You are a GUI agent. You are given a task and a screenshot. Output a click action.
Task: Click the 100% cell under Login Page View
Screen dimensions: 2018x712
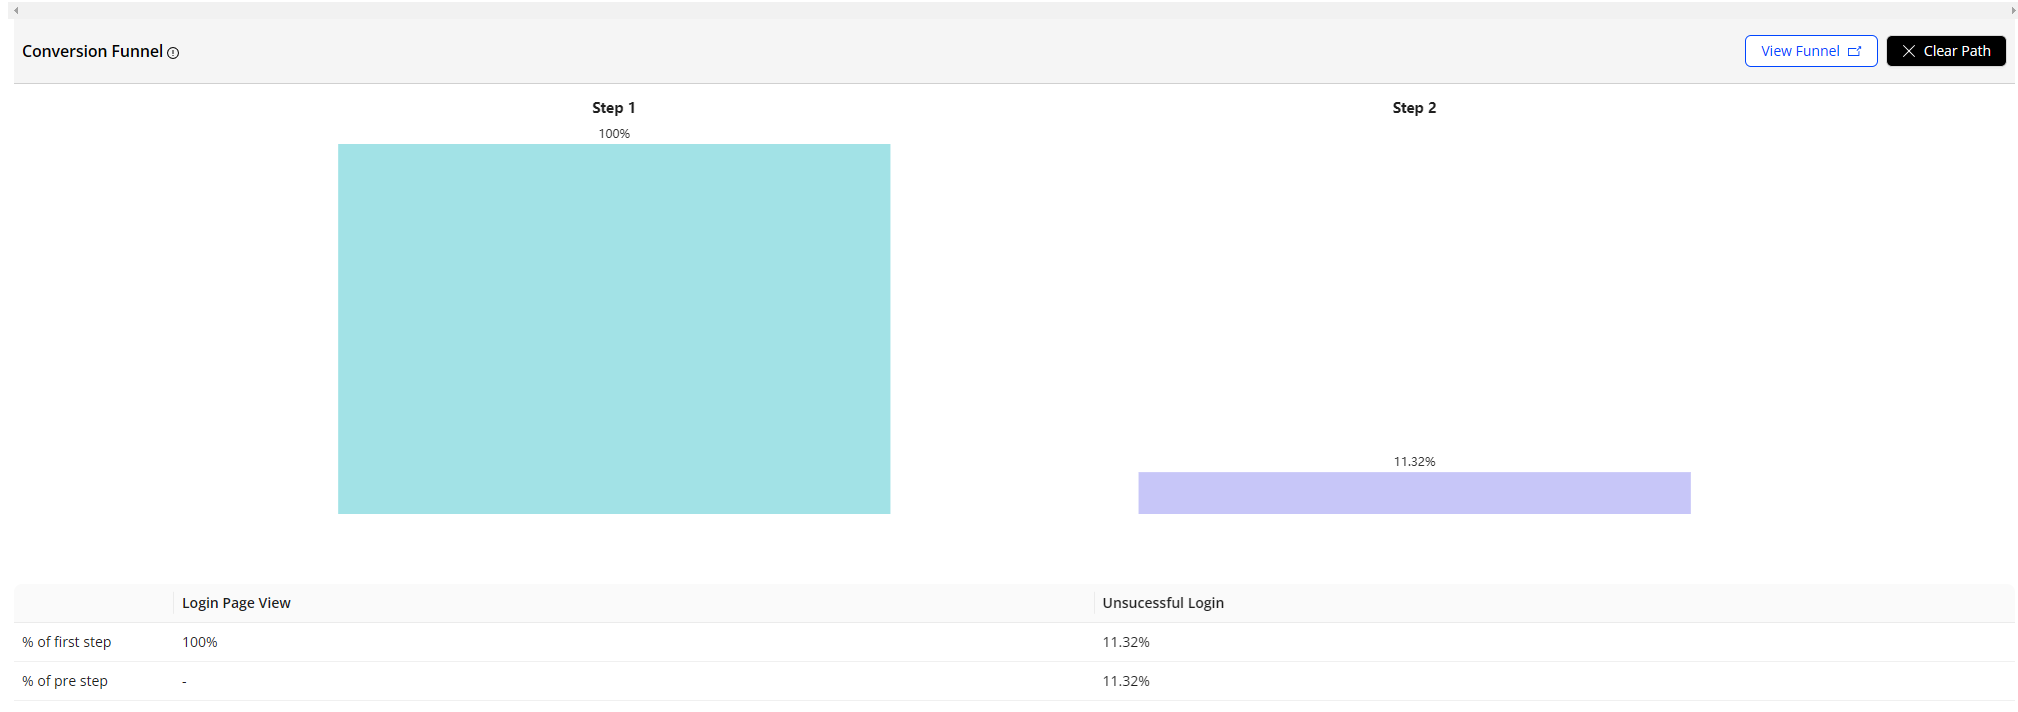pos(199,642)
